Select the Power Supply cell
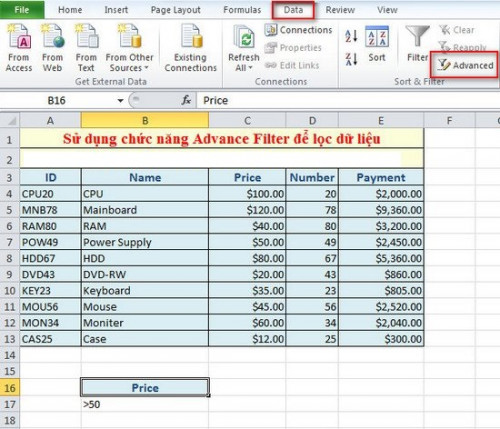The height and width of the screenshot is (429, 500). [145, 242]
